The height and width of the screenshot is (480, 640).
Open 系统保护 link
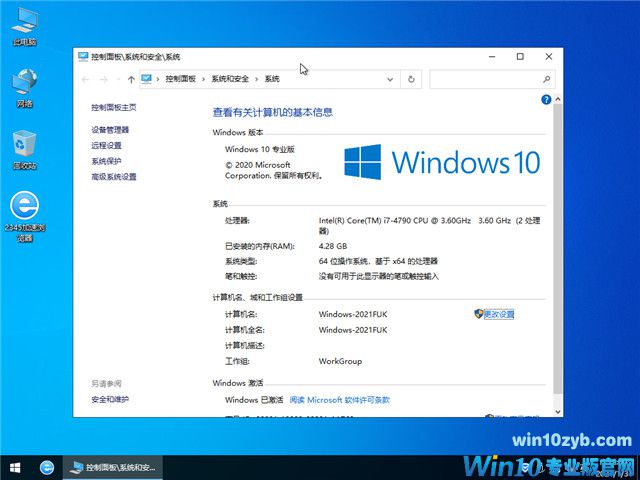pos(106,161)
